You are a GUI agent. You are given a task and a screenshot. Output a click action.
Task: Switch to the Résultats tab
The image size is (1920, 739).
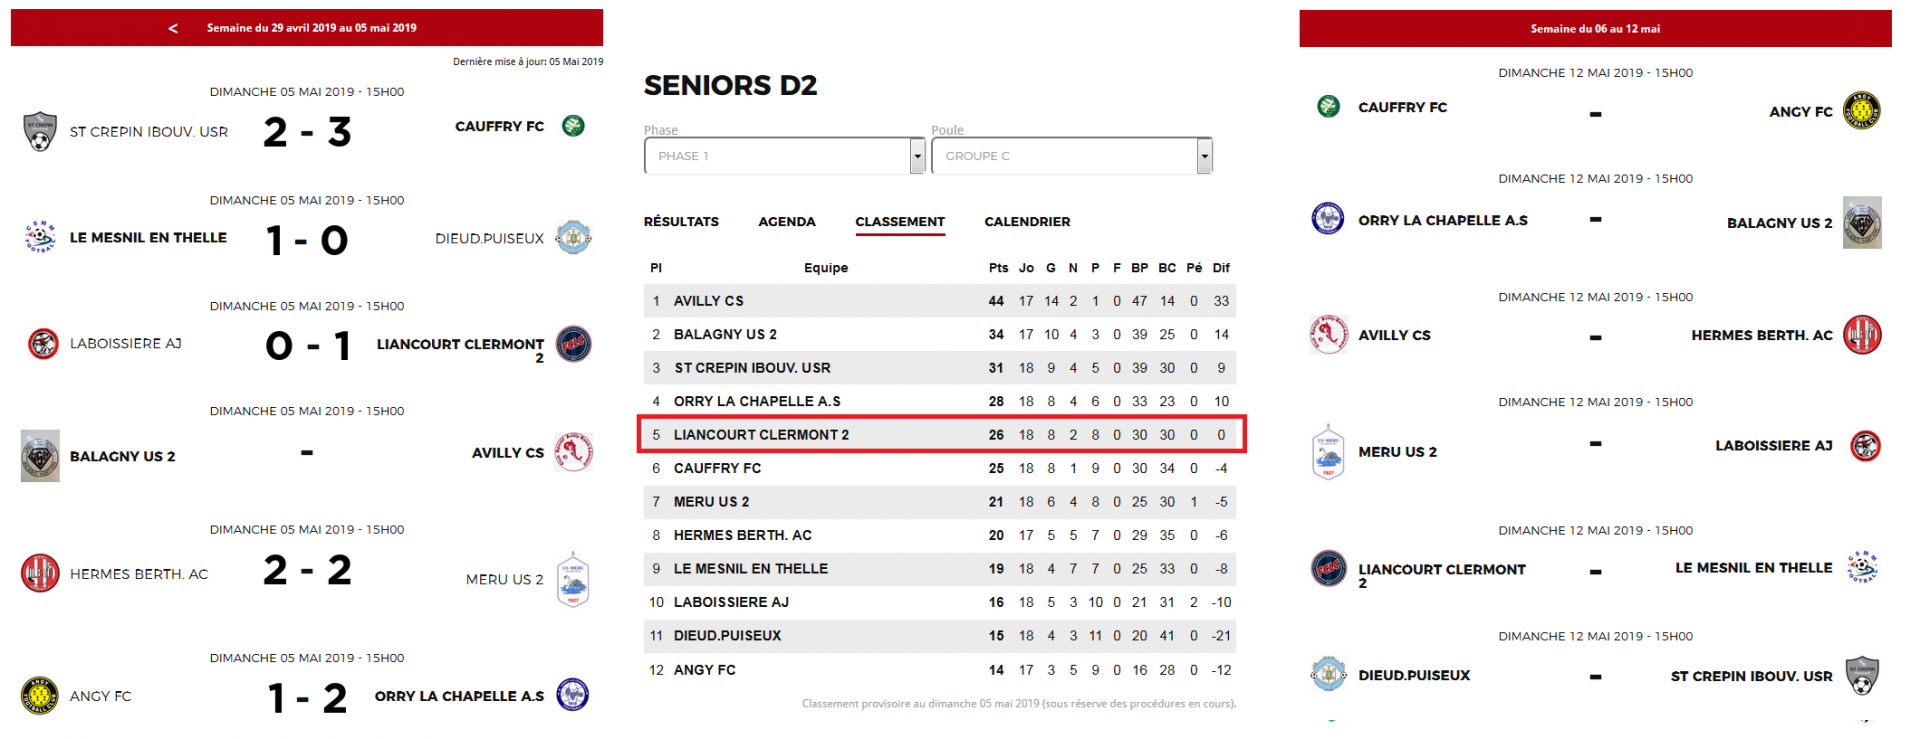tap(681, 222)
